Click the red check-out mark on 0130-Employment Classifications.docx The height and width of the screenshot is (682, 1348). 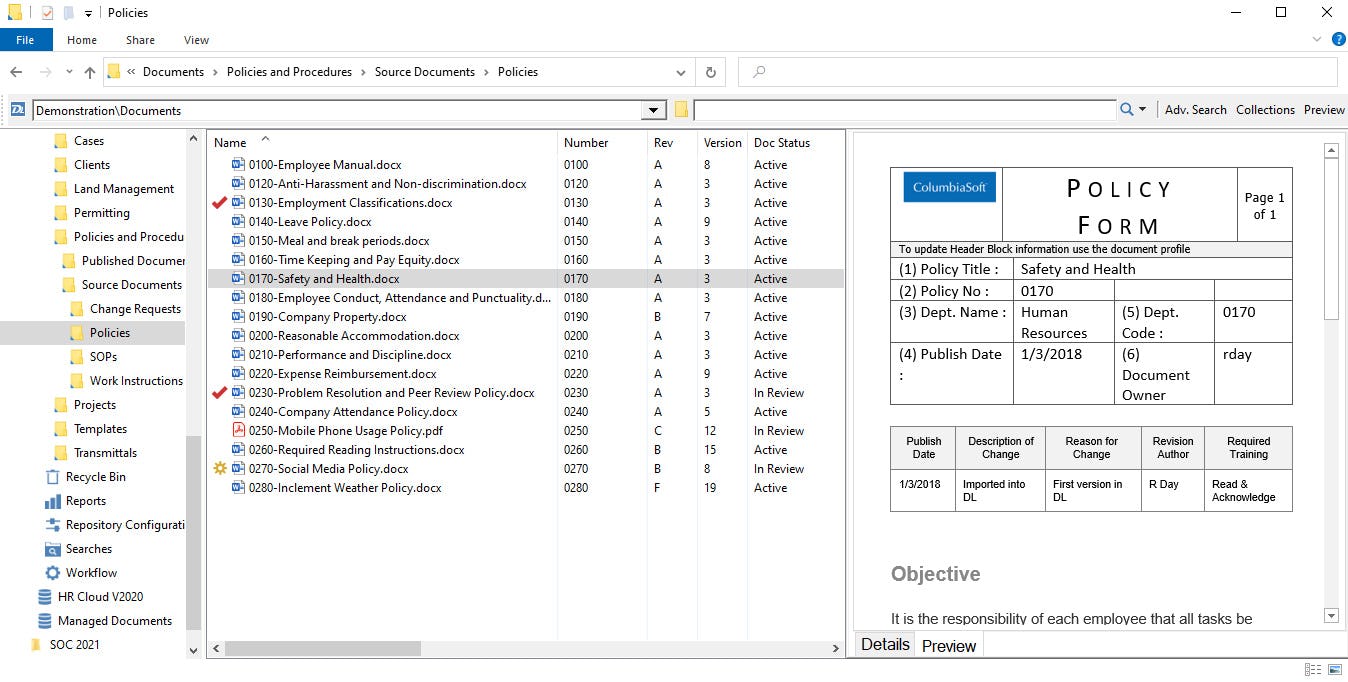pos(219,202)
